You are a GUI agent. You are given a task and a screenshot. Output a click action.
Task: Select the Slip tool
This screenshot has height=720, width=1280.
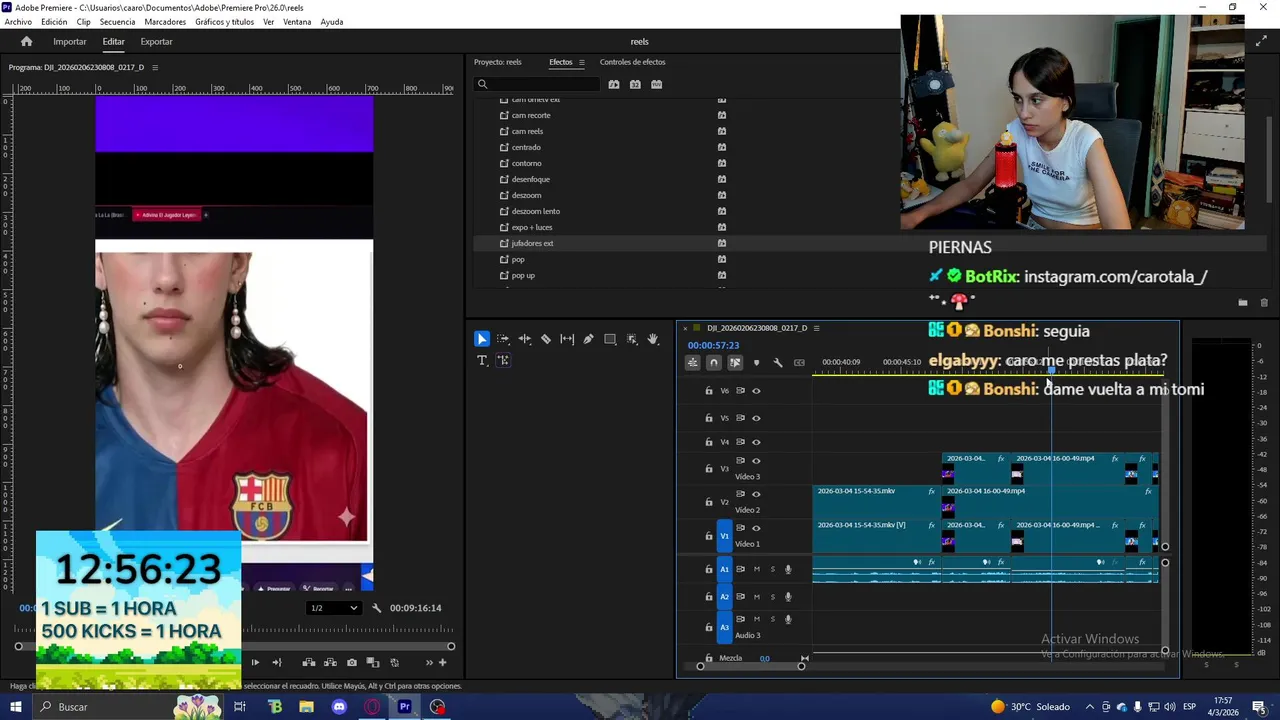coord(567,339)
